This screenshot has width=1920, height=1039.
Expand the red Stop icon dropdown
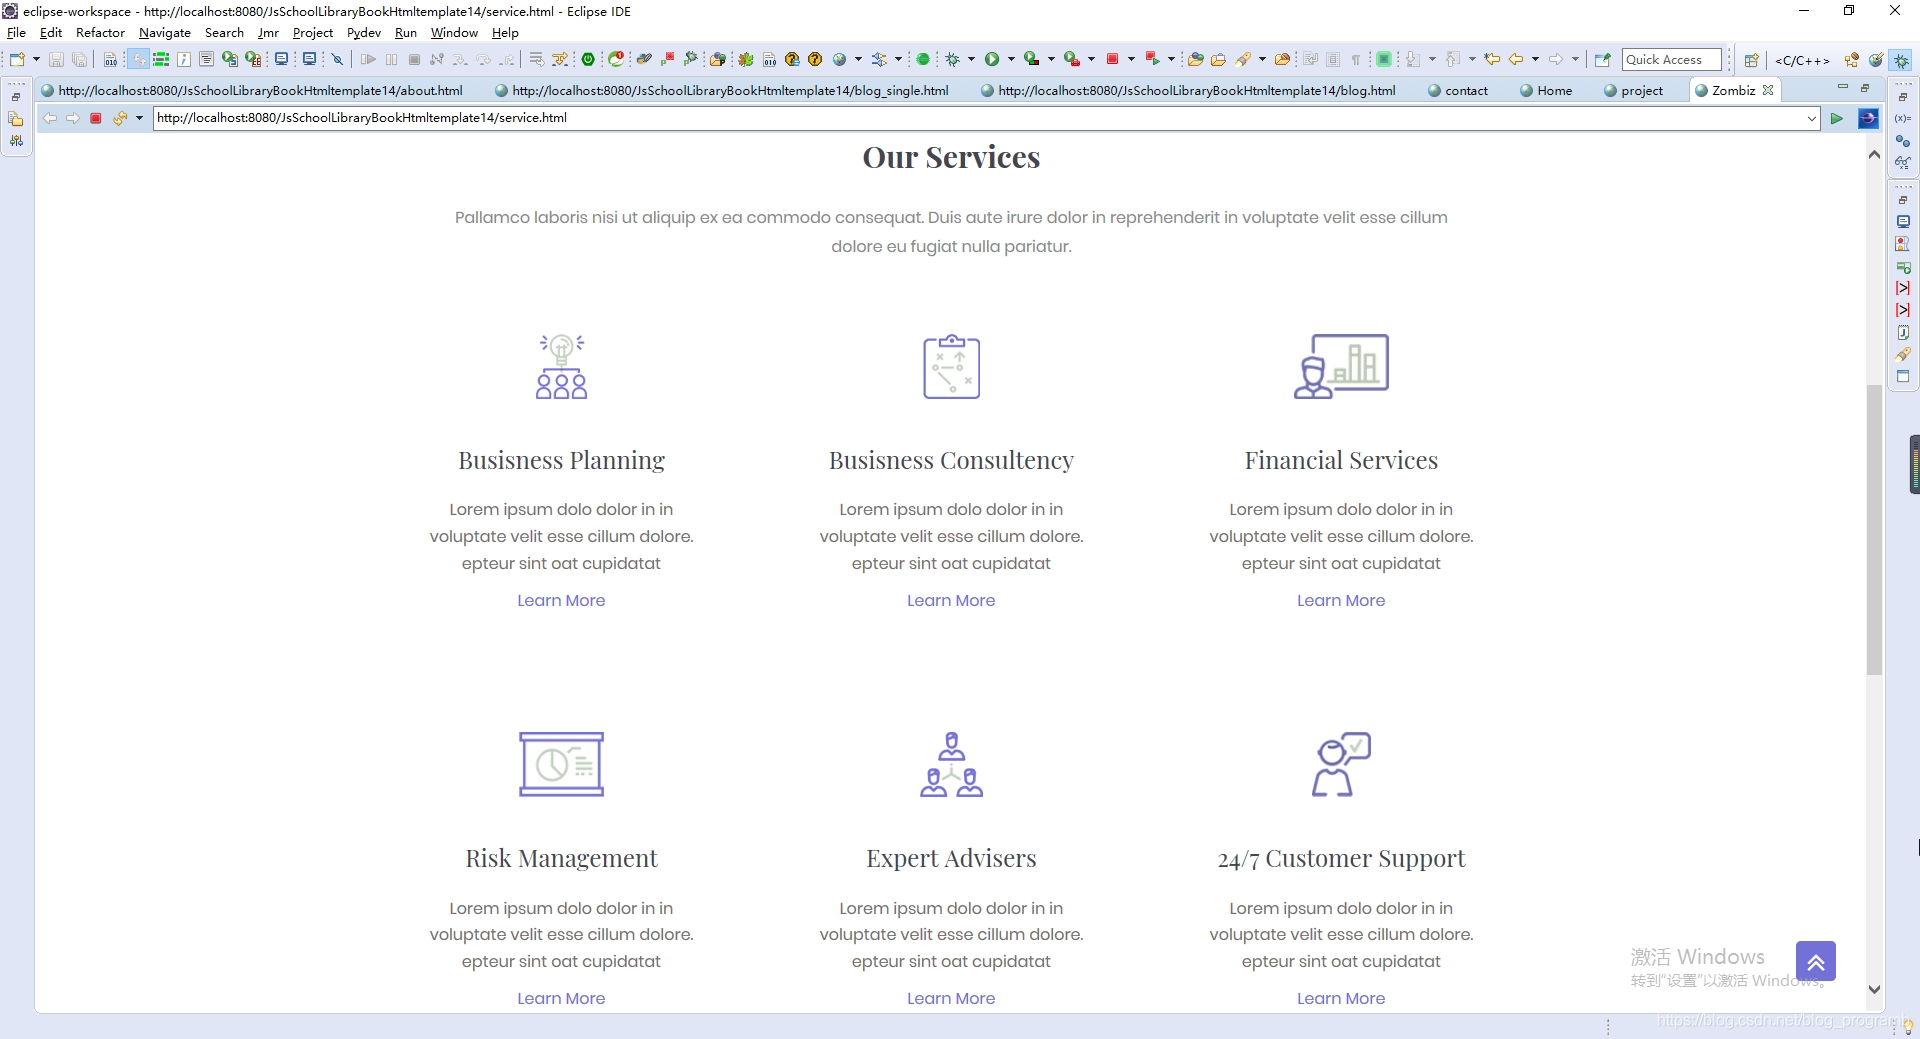pyautogui.click(x=1131, y=59)
